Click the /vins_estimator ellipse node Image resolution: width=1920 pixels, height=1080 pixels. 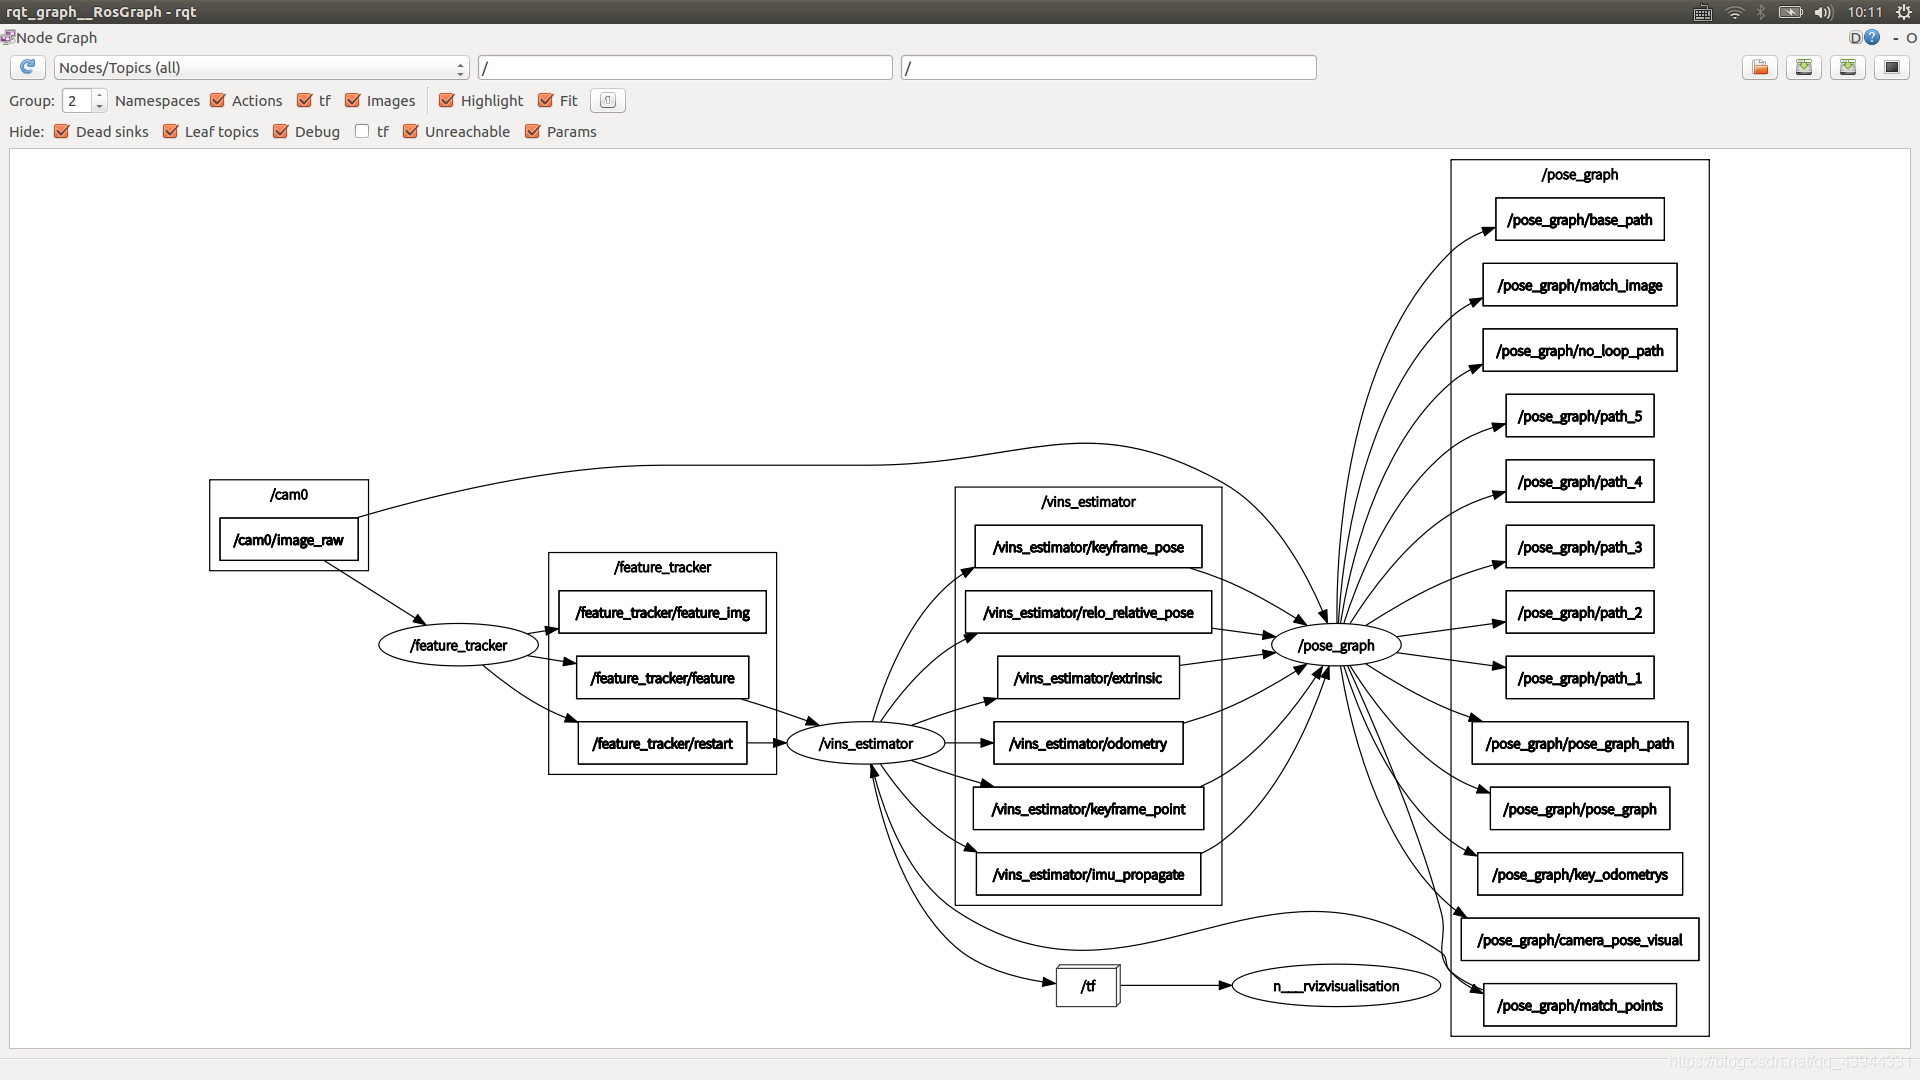click(865, 743)
